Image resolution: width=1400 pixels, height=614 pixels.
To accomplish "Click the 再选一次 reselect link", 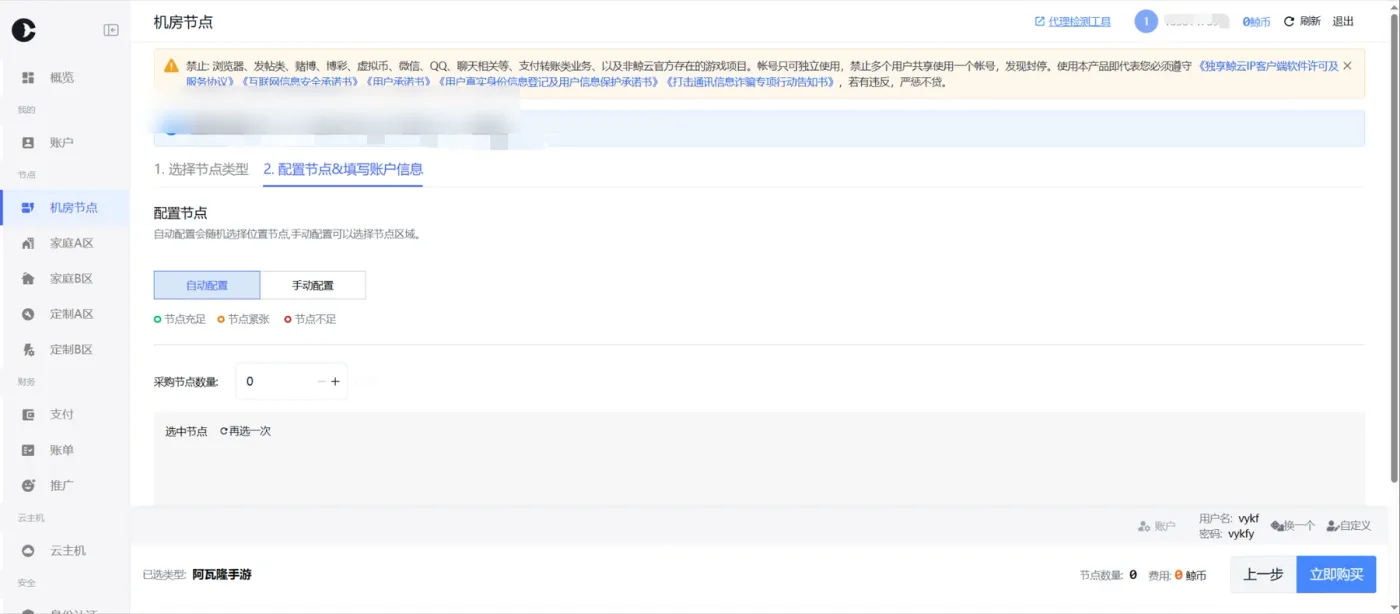I will (x=245, y=431).
